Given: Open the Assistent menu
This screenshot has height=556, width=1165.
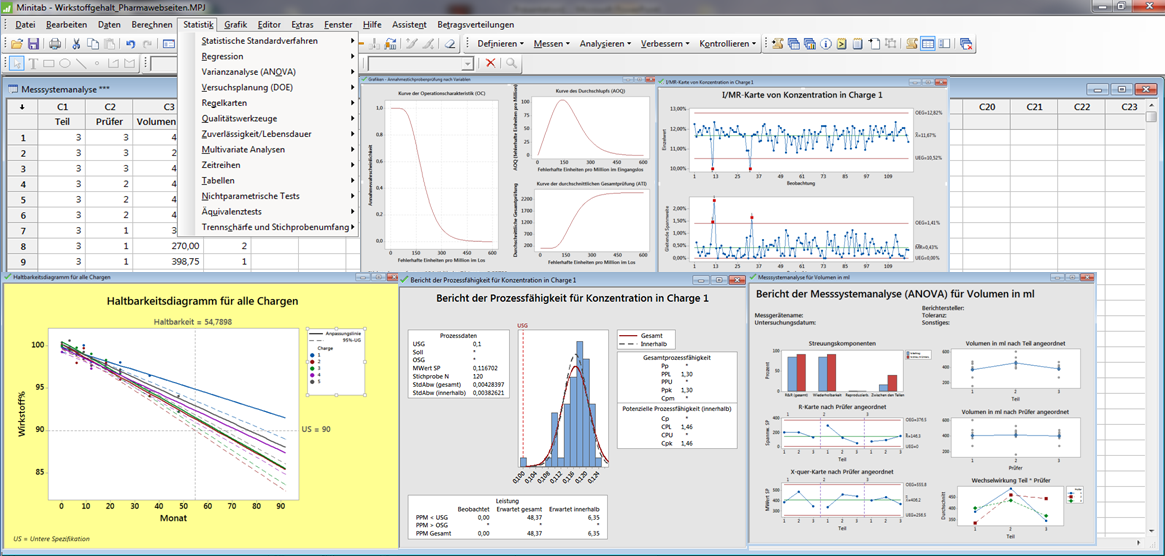Looking at the screenshot, I should coord(409,25).
